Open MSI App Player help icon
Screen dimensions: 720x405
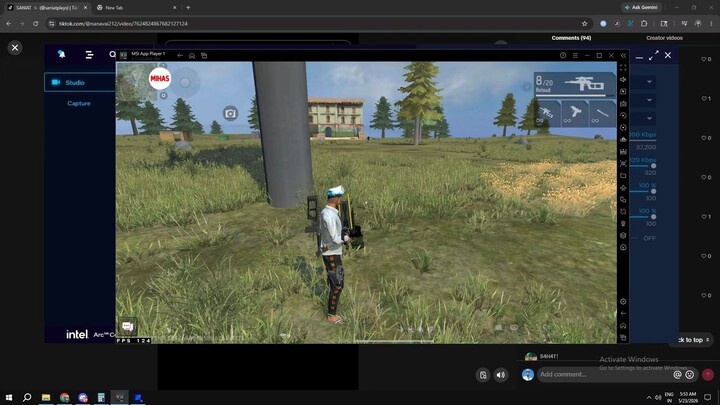[563, 55]
